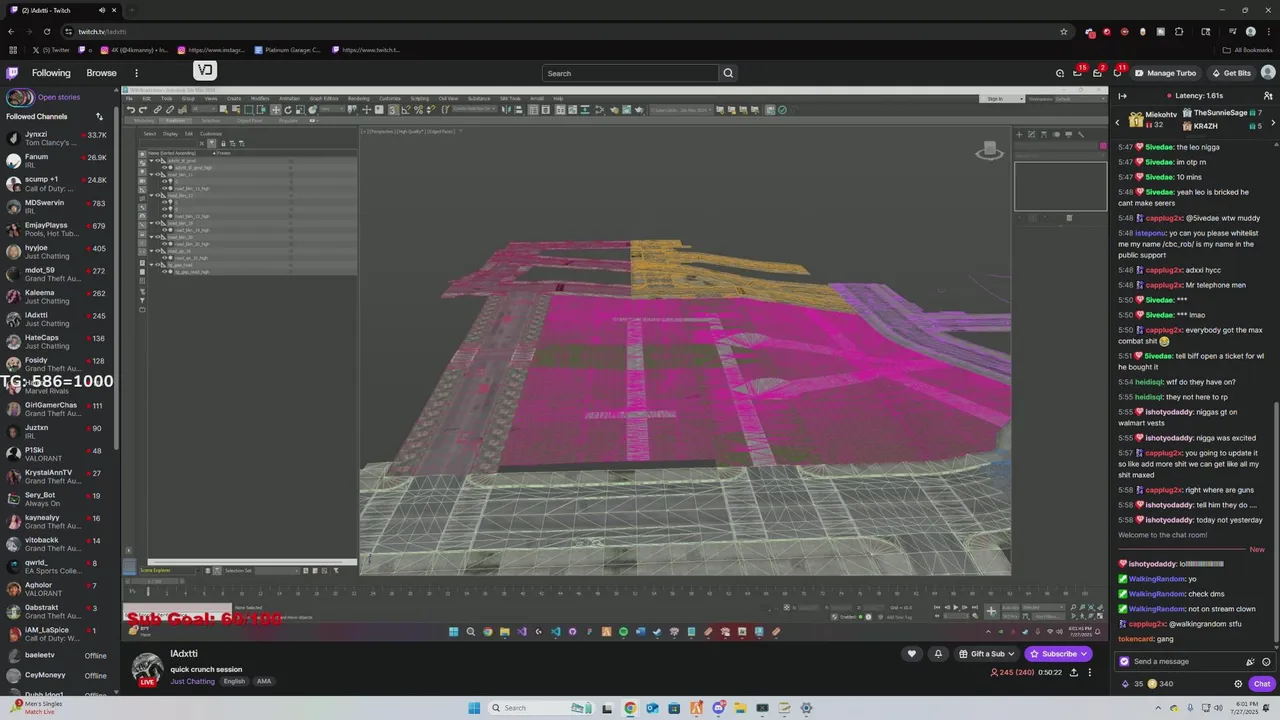
Task: Click the Redo arrow in 3ds Max toolbar
Action: coord(143,110)
